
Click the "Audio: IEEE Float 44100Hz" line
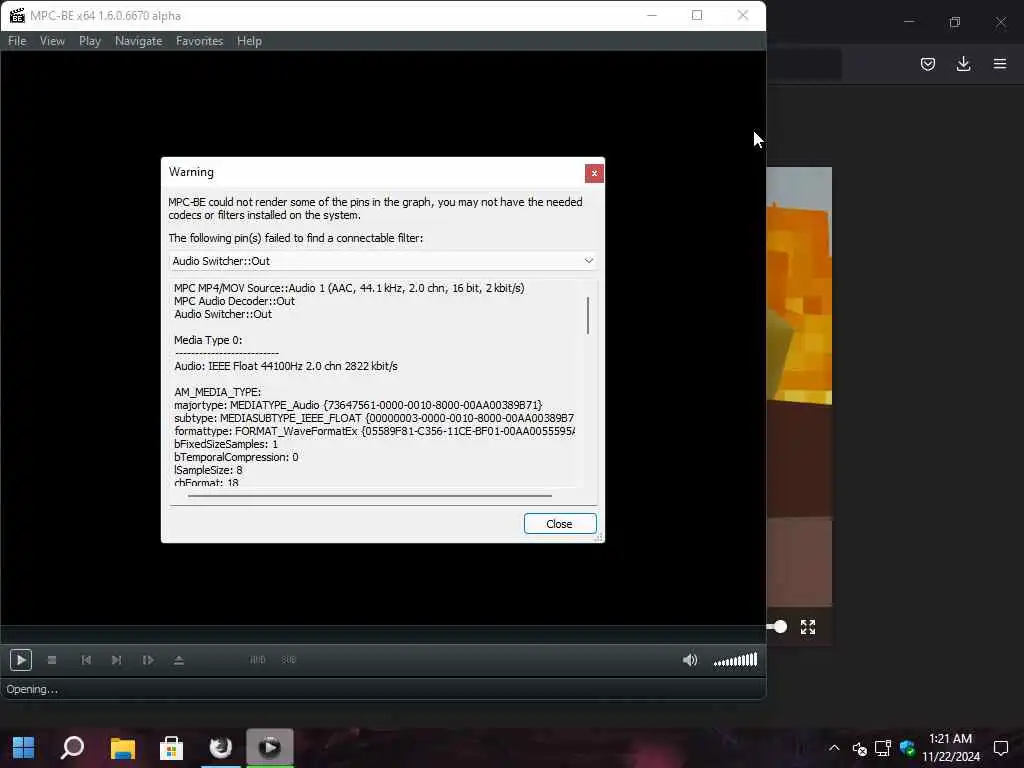pyautogui.click(x=285, y=366)
